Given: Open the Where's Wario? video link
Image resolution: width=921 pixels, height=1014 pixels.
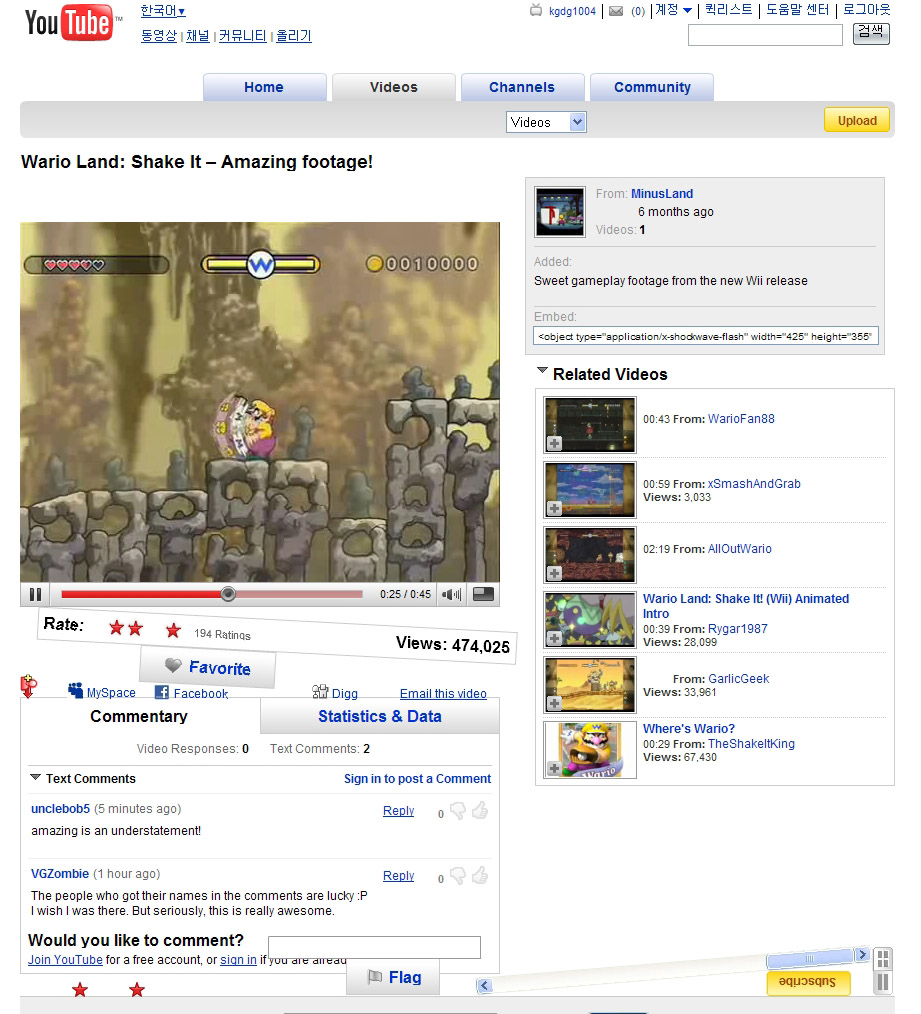Looking at the screenshot, I should coord(689,729).
